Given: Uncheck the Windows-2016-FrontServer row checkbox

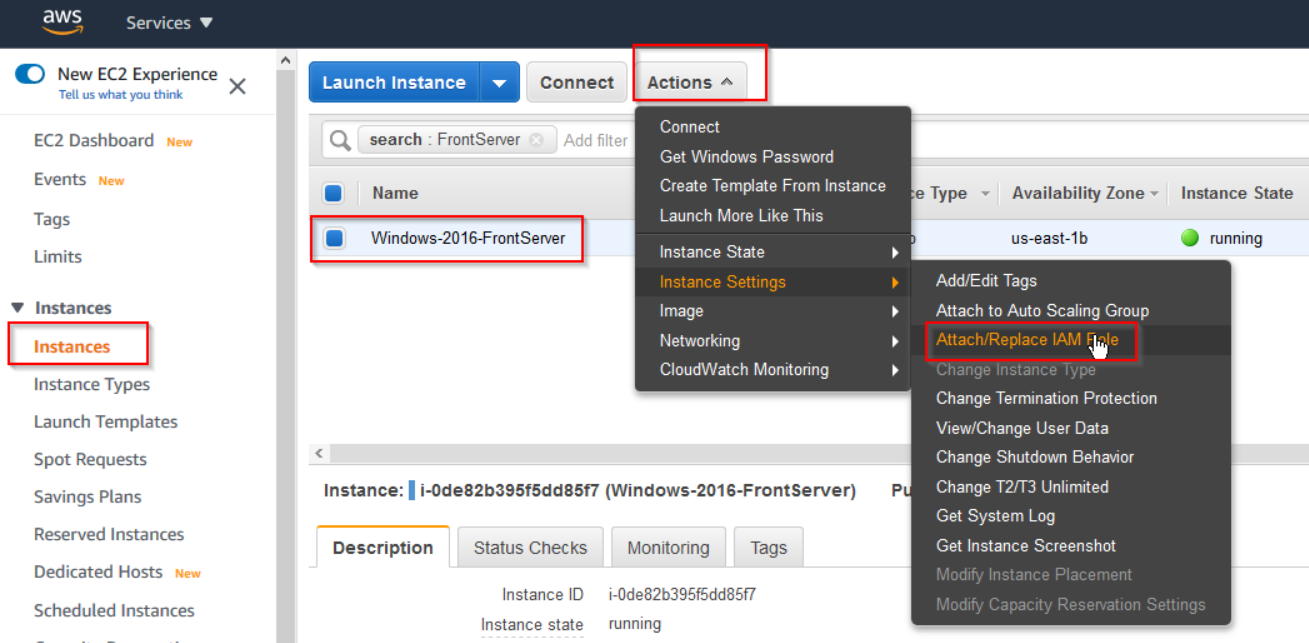Looking at the screenshot, I should point(334,238).
